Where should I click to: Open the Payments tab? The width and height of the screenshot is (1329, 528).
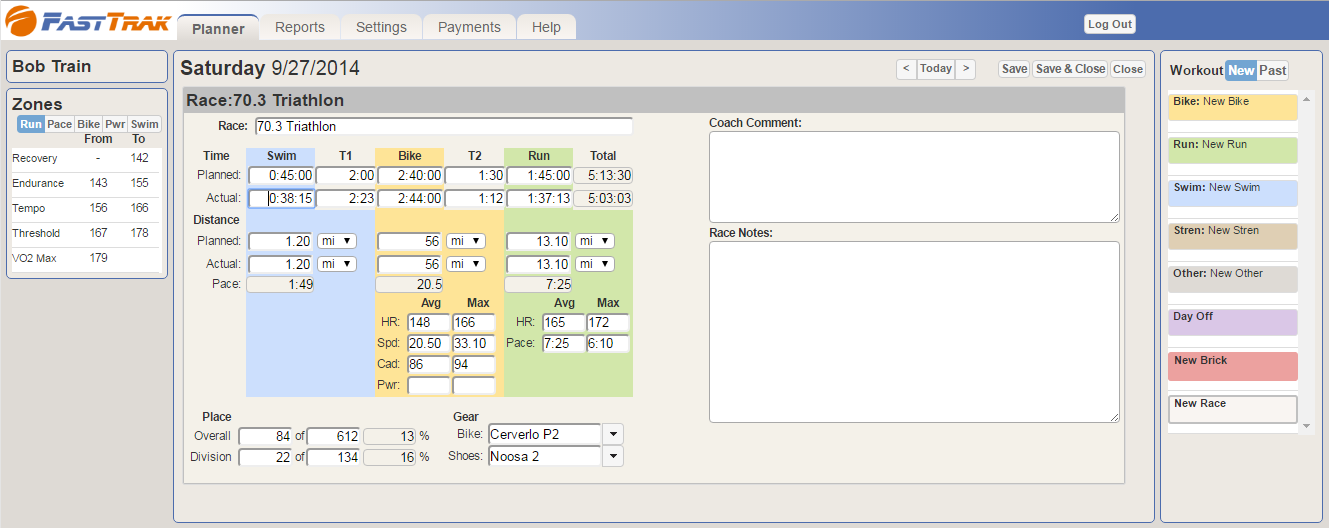(468, 27)
